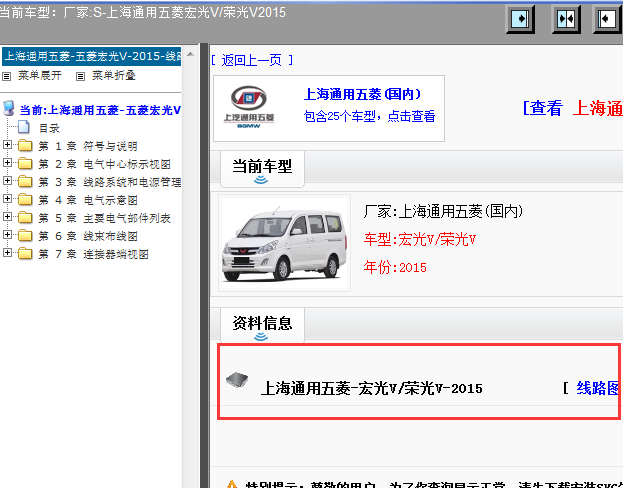Click text 厂家:上海通用五菱(国内)
Viewport: 623px width, 488px height.
pos(443,211)
